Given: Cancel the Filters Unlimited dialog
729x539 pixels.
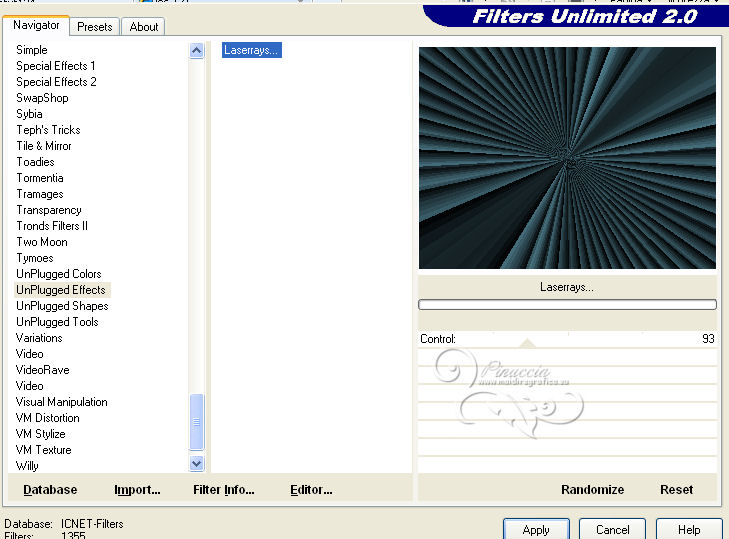Looking at the screenshot, I should [612, 530].
